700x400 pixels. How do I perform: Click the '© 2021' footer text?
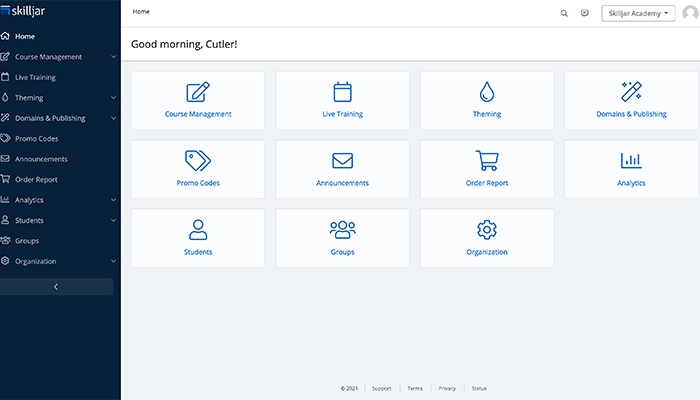(x=349, y=388)
